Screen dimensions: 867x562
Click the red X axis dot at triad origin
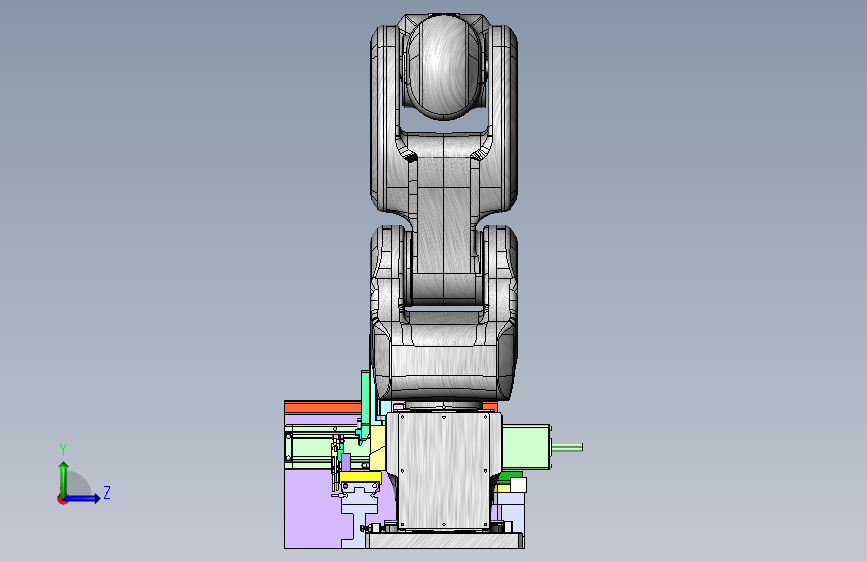click(x=62, y=499)
